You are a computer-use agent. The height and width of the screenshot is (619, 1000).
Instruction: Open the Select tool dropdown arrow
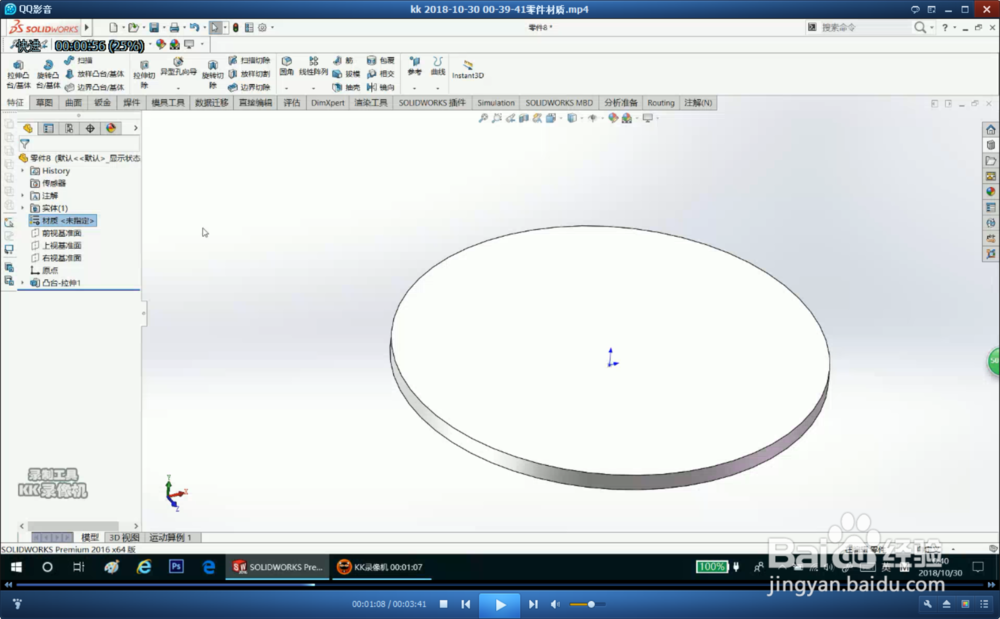[x=225, y=27]
